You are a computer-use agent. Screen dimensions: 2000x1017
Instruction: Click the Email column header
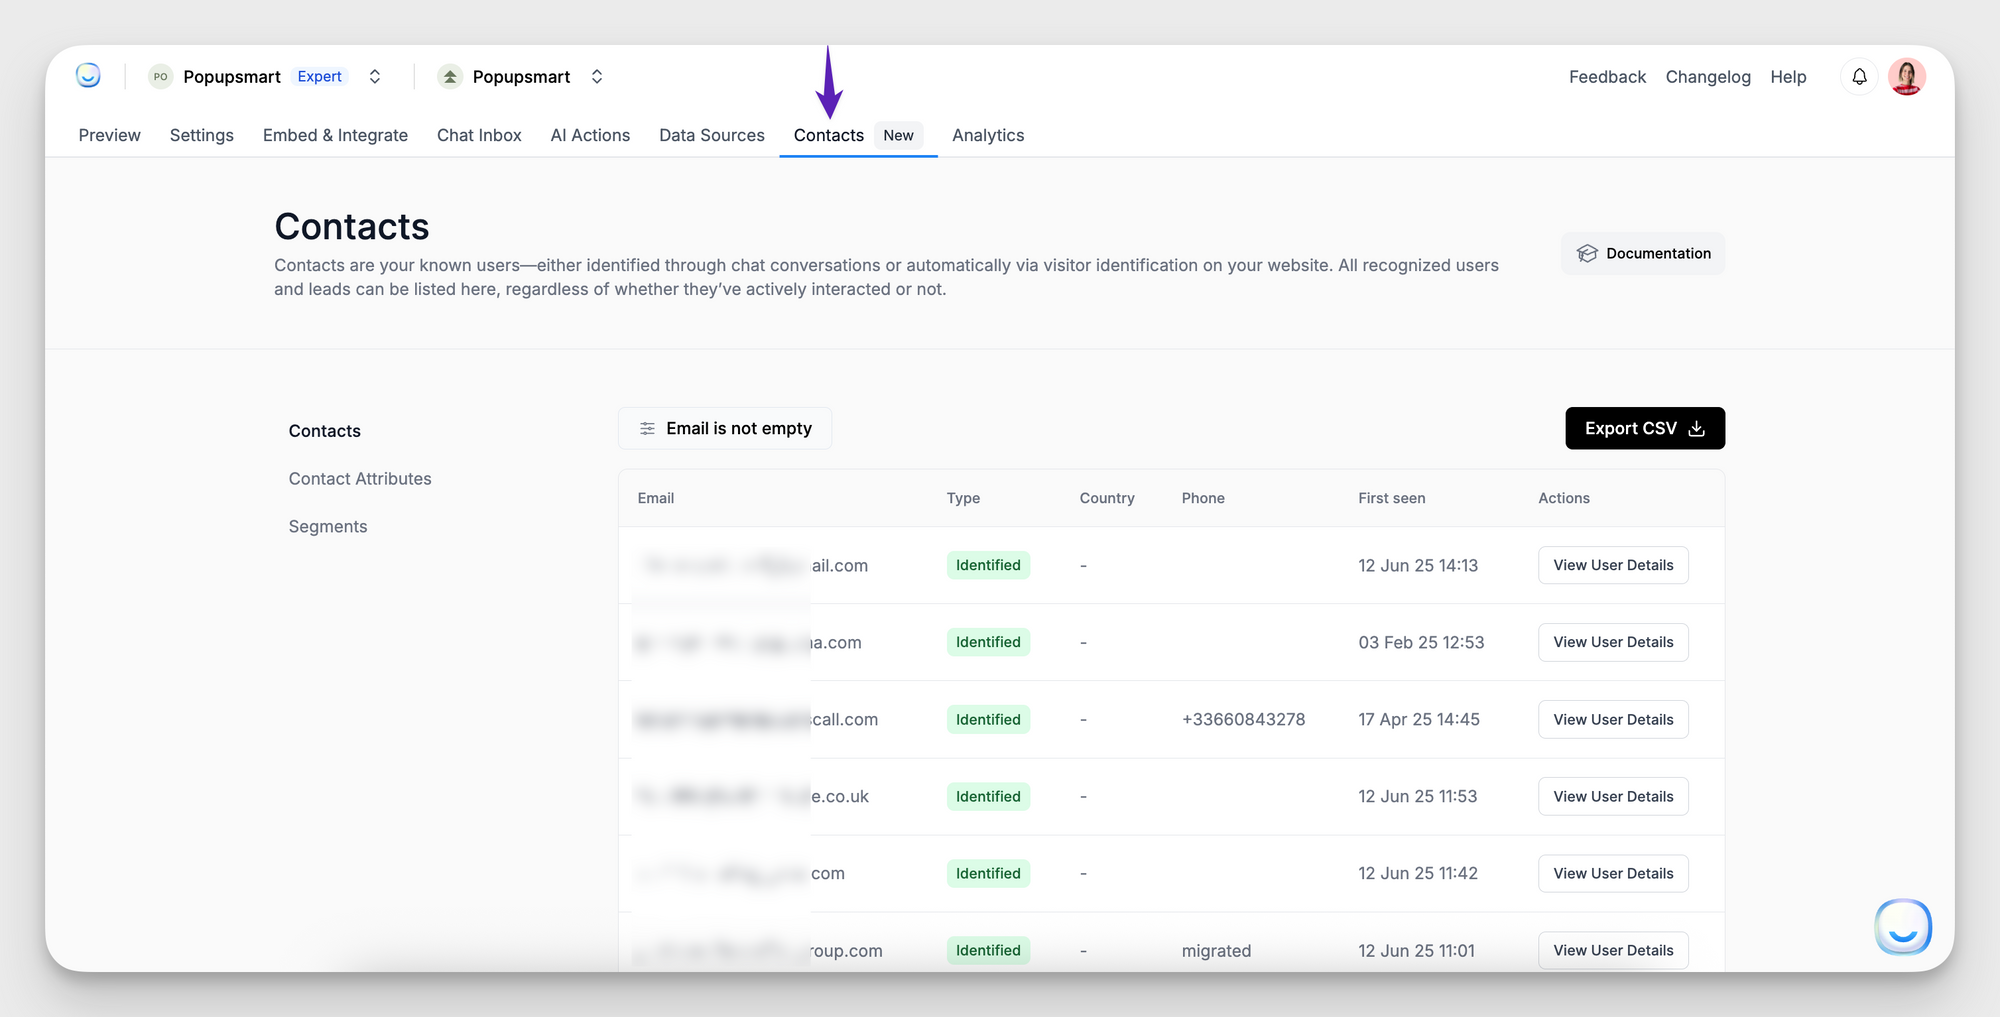pos(656,498)
